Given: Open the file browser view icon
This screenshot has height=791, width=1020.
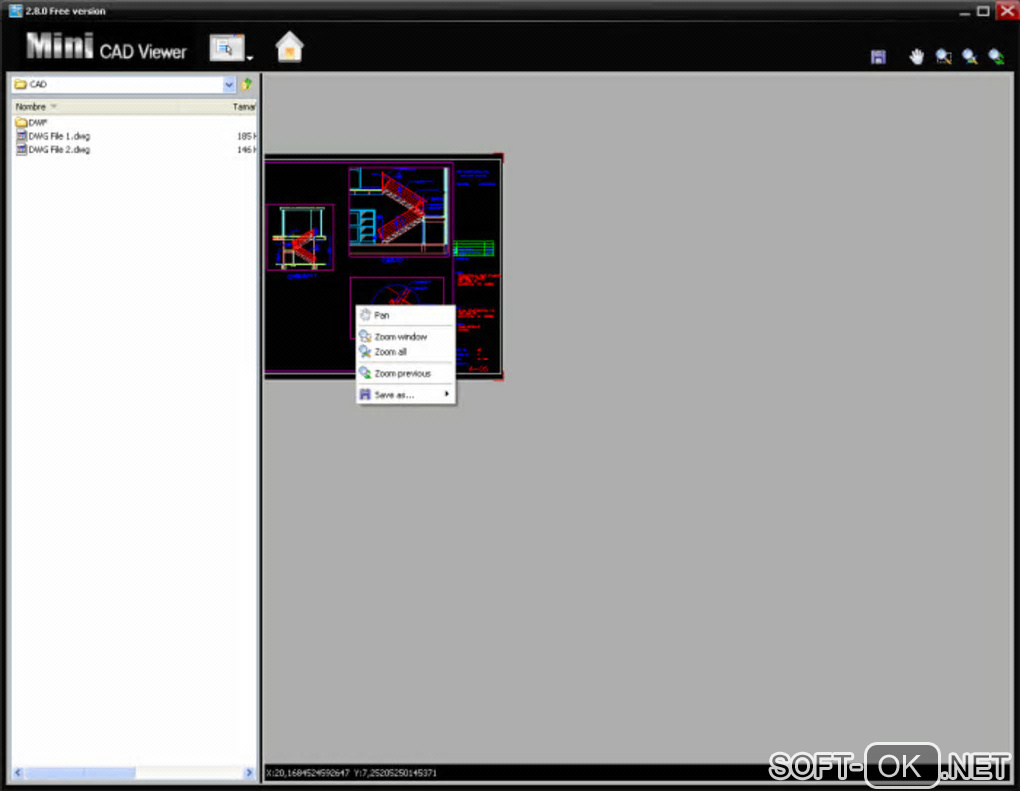Looking at the screenshot, I should (x=226, y=47).
